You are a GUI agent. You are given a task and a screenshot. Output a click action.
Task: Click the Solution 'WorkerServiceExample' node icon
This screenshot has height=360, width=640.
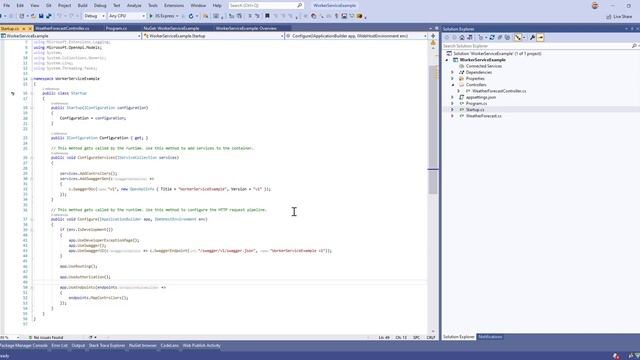point(449,53)
